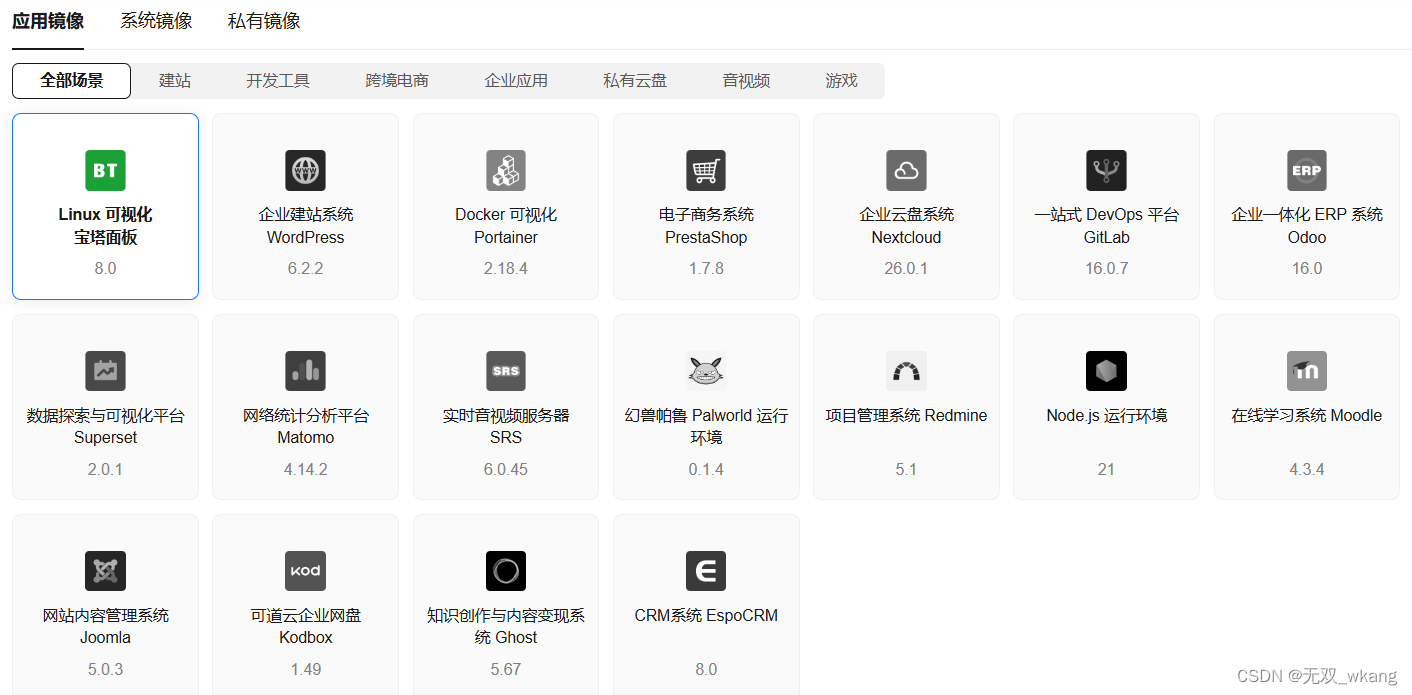Select the 音视频 scenario filter
This screenshot has height=695, width=1412.
(746, 81)
